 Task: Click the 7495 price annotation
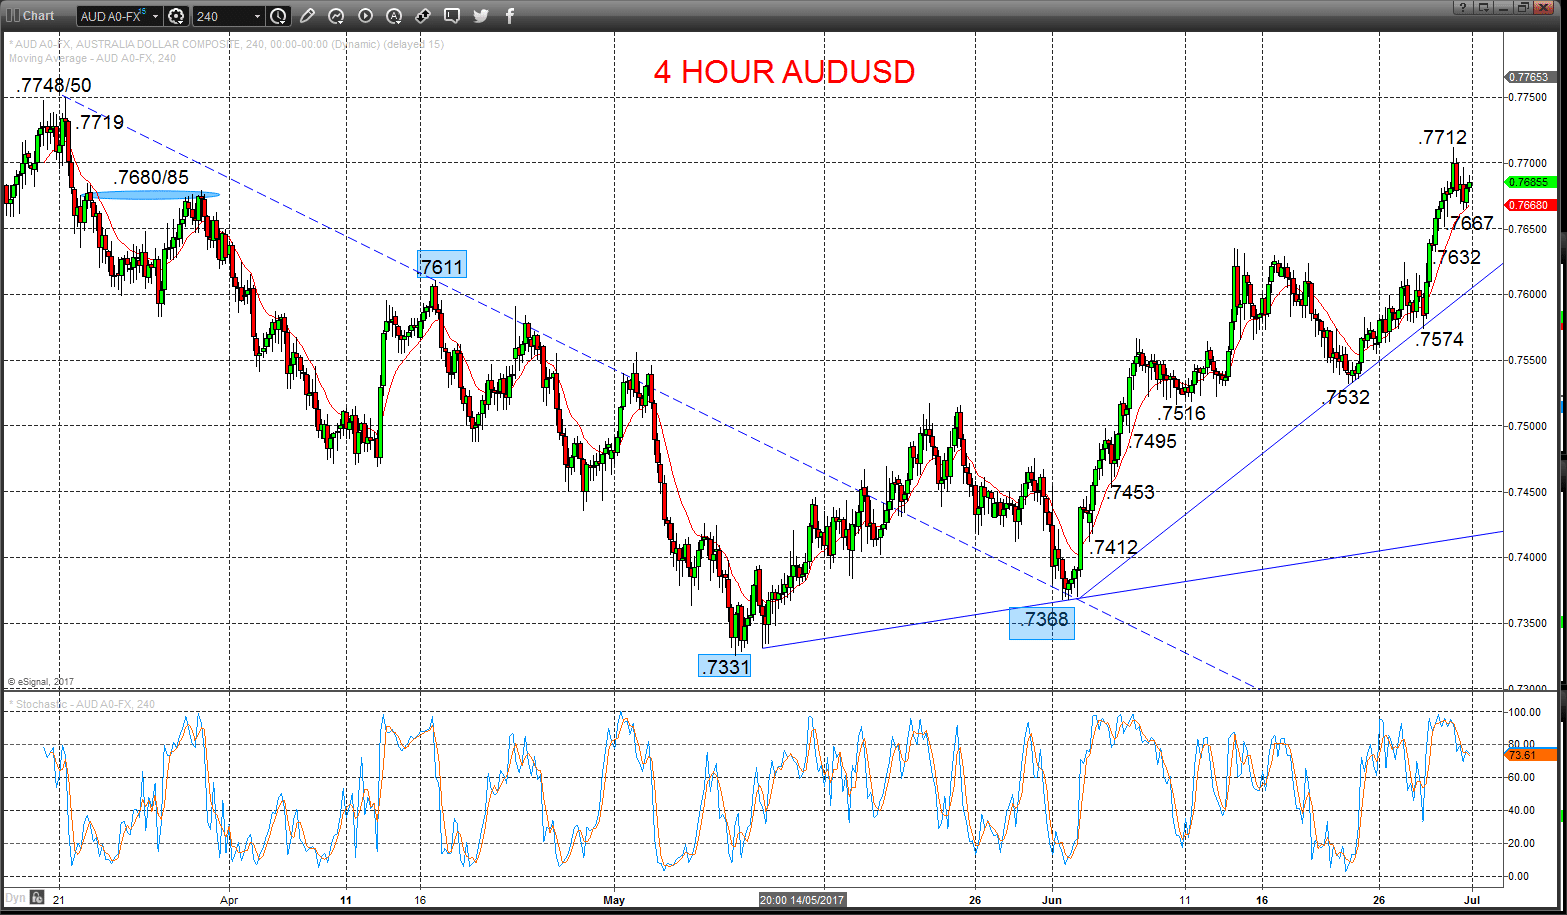[x=1155, y=441]
